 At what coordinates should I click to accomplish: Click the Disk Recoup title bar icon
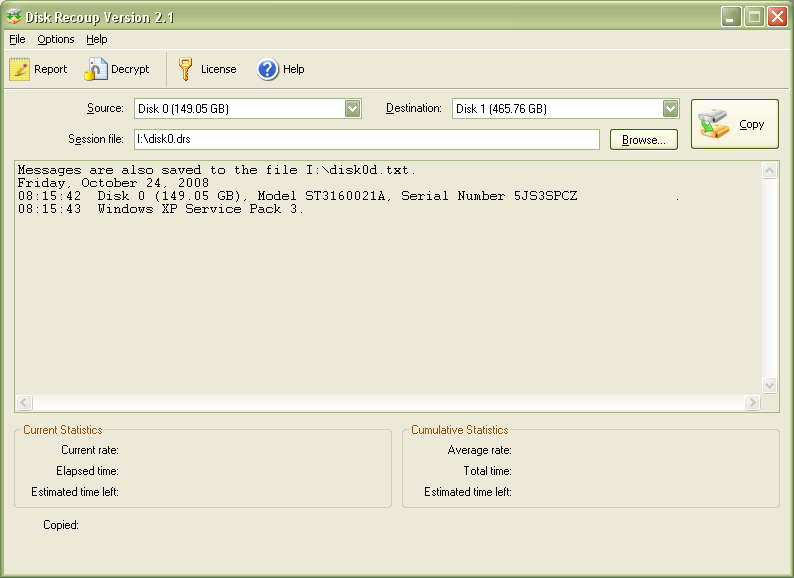[x=14, y=16]
